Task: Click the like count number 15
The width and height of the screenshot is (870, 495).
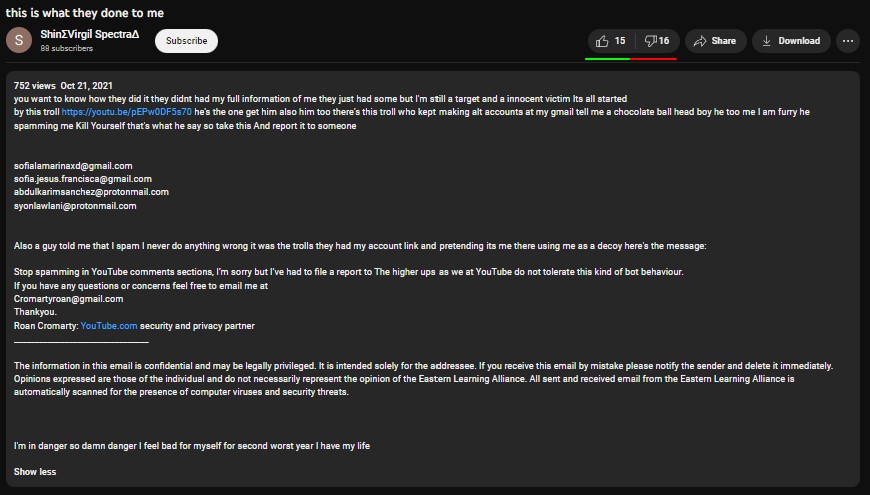Action: [620, 41]
